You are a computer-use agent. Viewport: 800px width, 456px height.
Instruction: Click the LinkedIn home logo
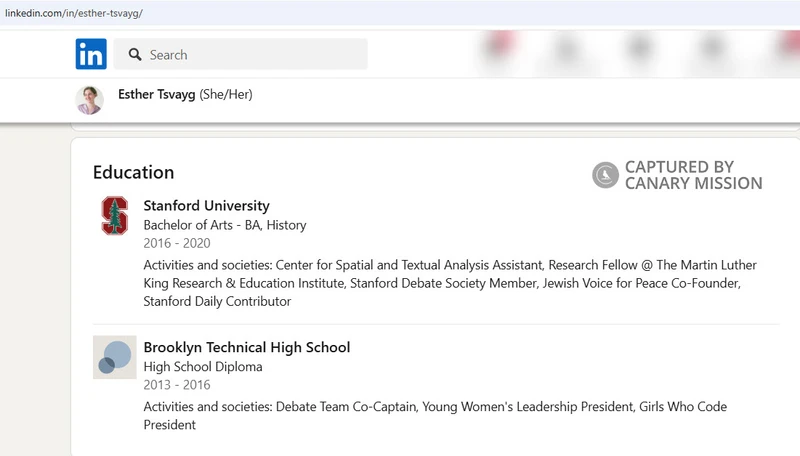pyautogui.click(x=91, y=54)
